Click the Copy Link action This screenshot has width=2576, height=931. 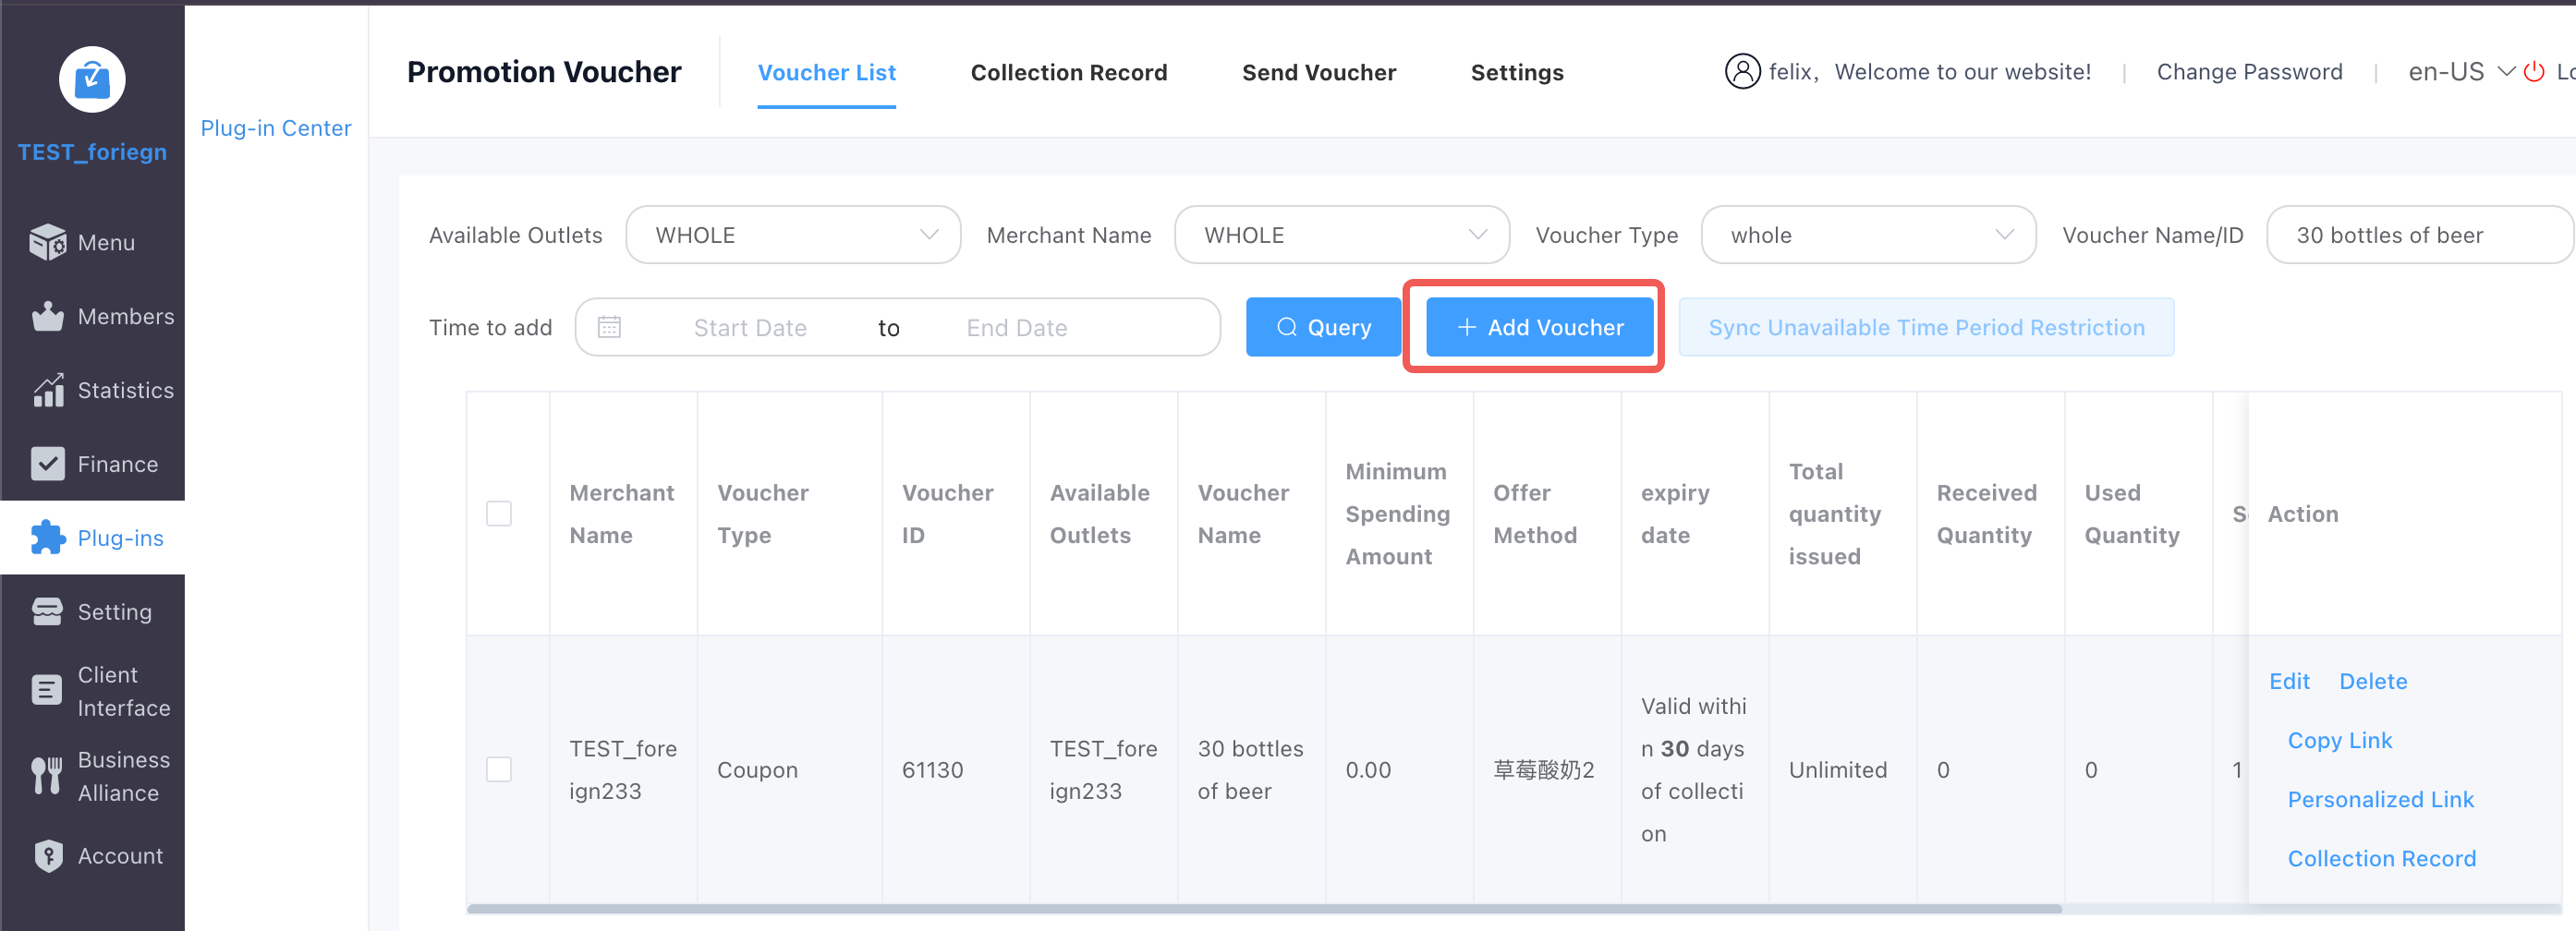tap(2339, 740)
